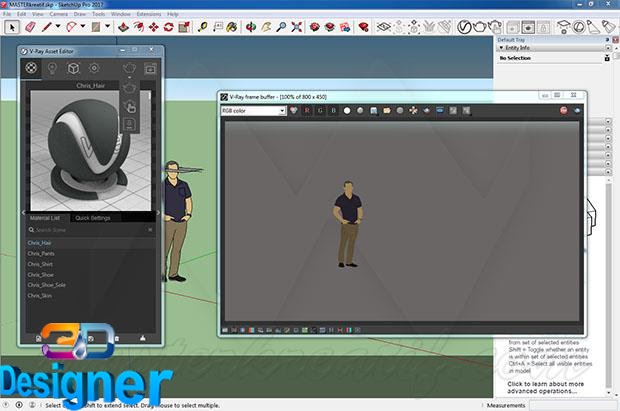The height and width of the screenshot is (411, 620).
Task: Pick the Paint Bucket tool
Action: 232,27
